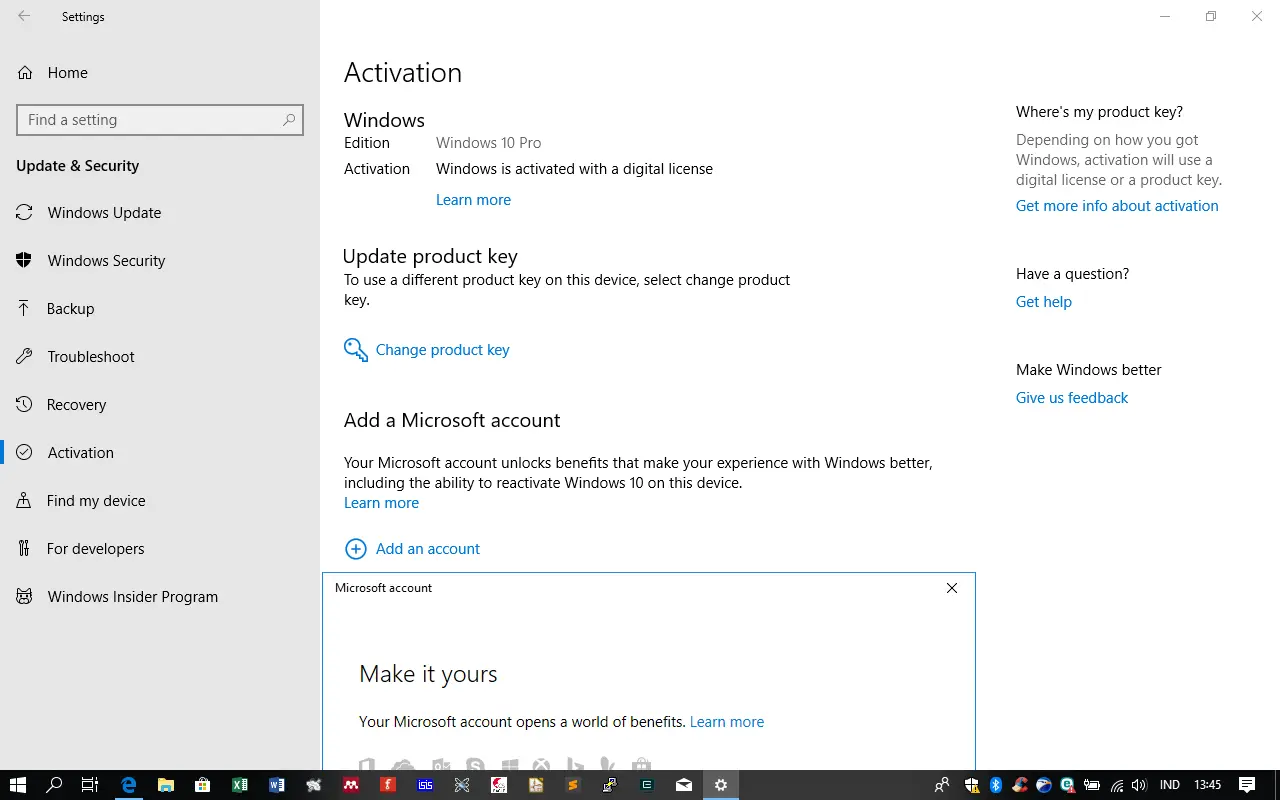Click Learn more under the Activation status
1280x800 pixels.
(x=473, y=200)
